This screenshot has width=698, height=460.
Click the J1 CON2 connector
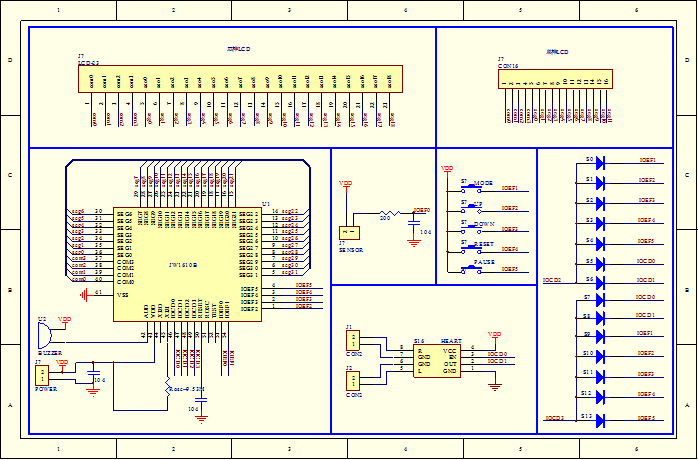pyautogui.click(x=353, y=341)
